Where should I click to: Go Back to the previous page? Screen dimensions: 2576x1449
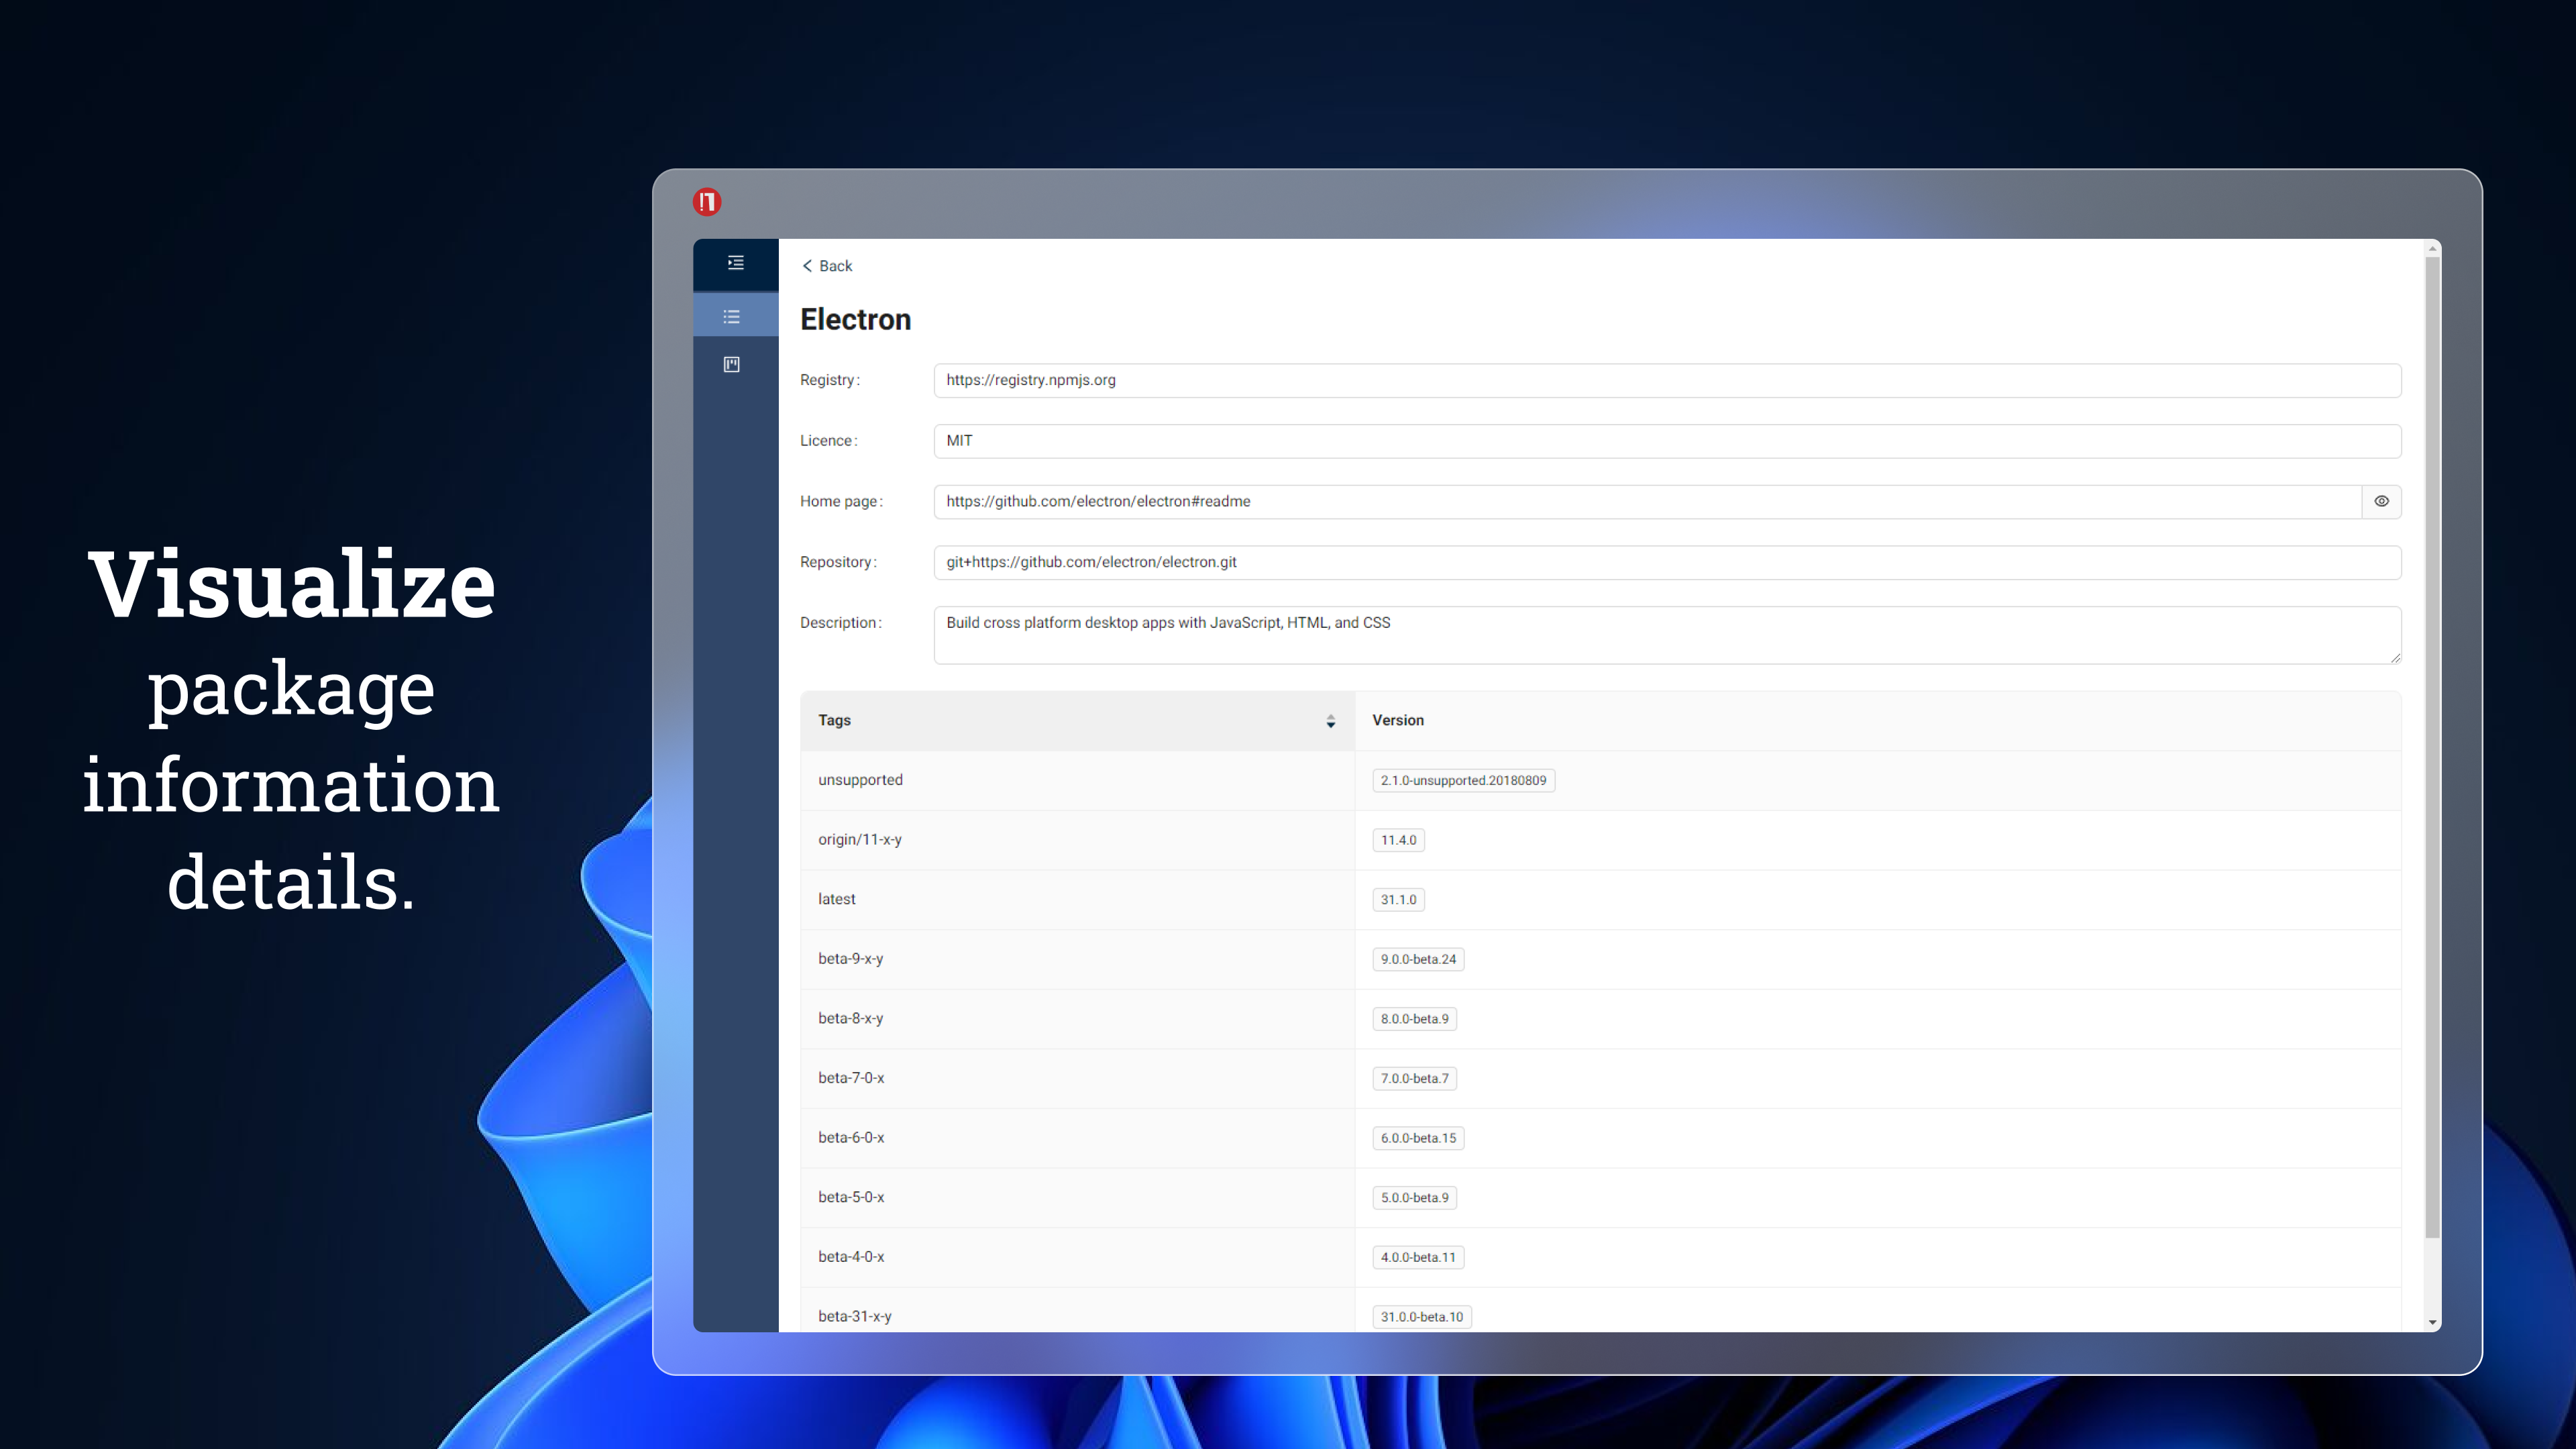click(827, 266)
